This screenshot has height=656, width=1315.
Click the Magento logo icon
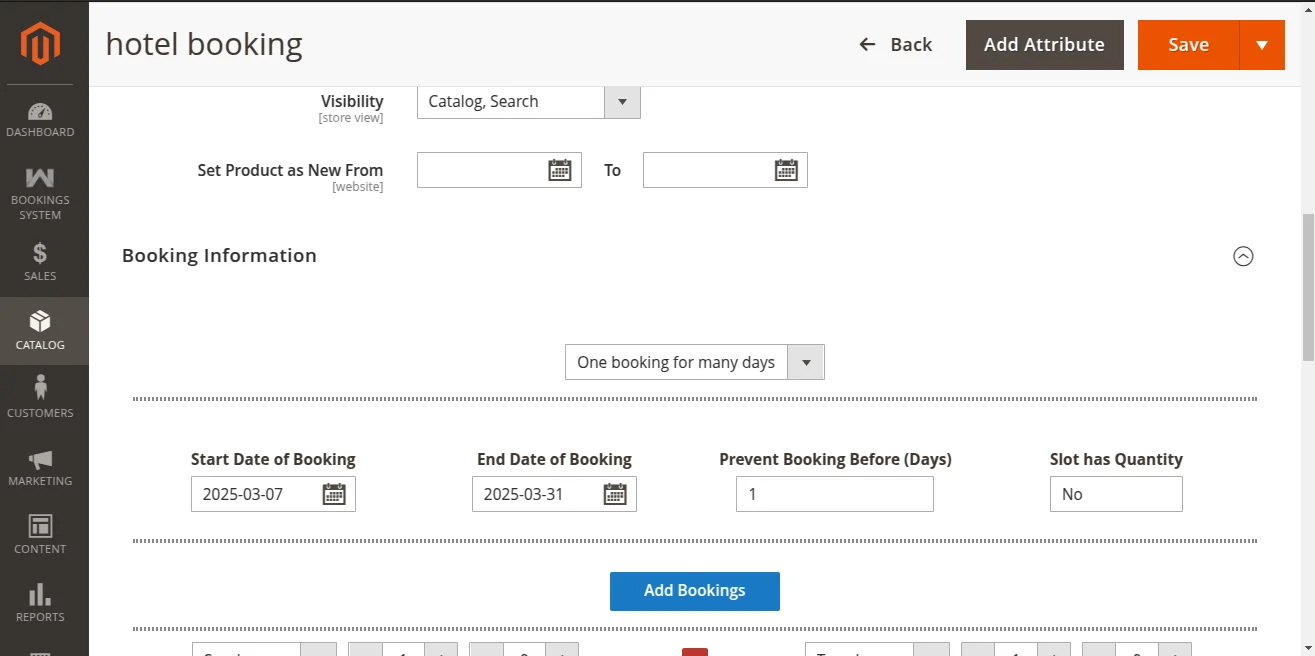pyautogui.click(x=41, y=43)
